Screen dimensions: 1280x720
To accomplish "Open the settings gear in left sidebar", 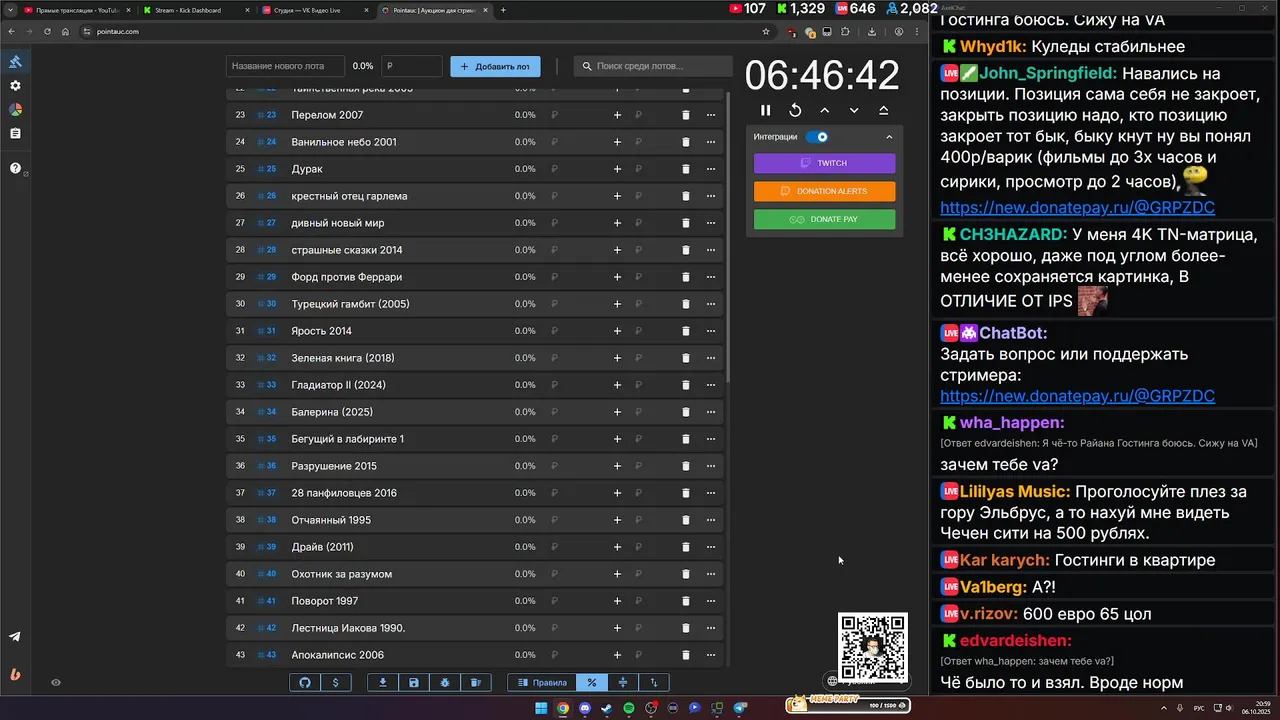I will coord(15,86).
